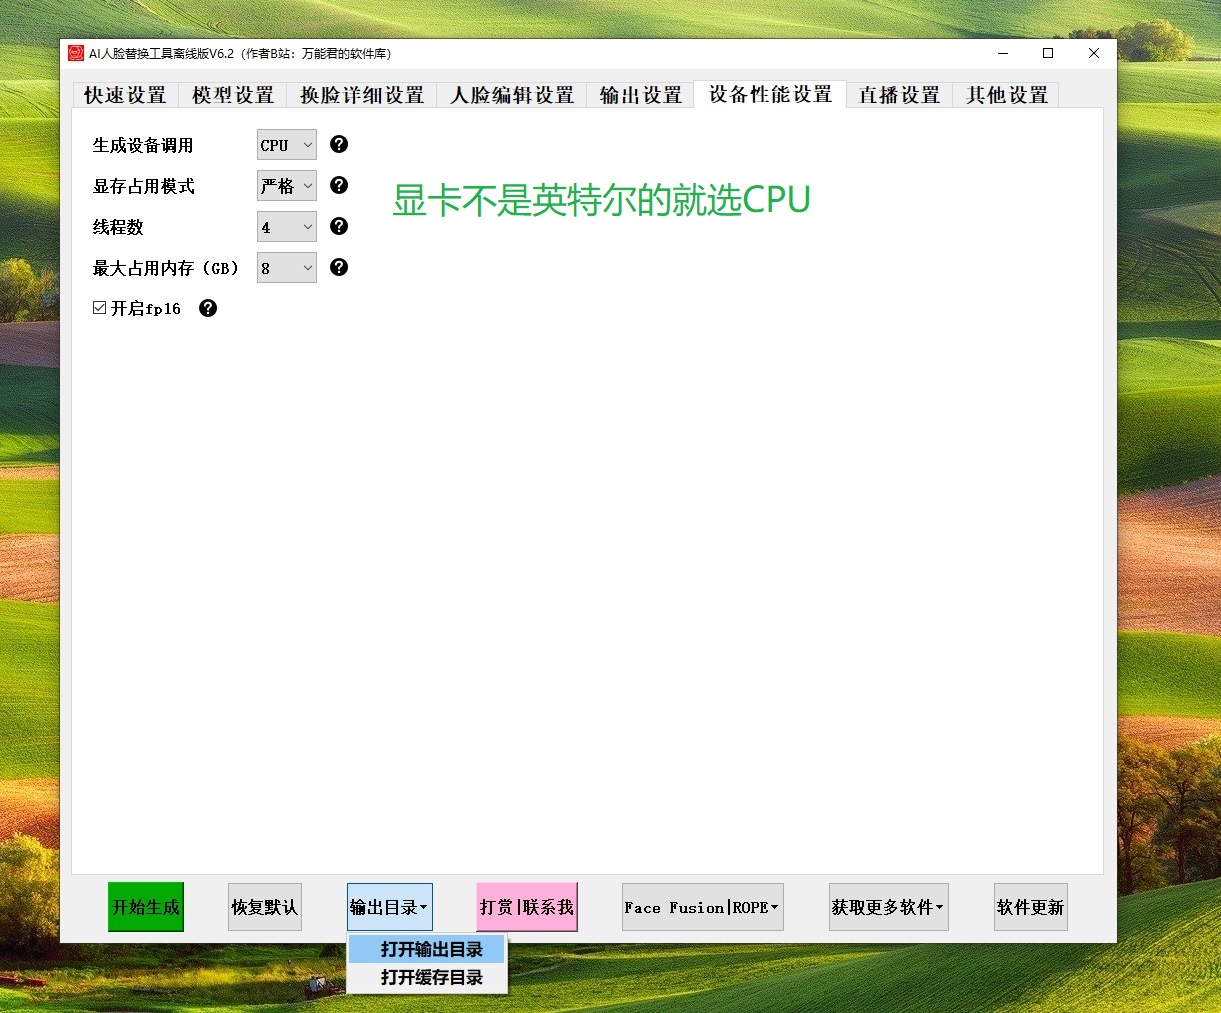Open the 严格 memory mode dropdown
This screenshot has width=1221, height=1013.
pos(287,186)
